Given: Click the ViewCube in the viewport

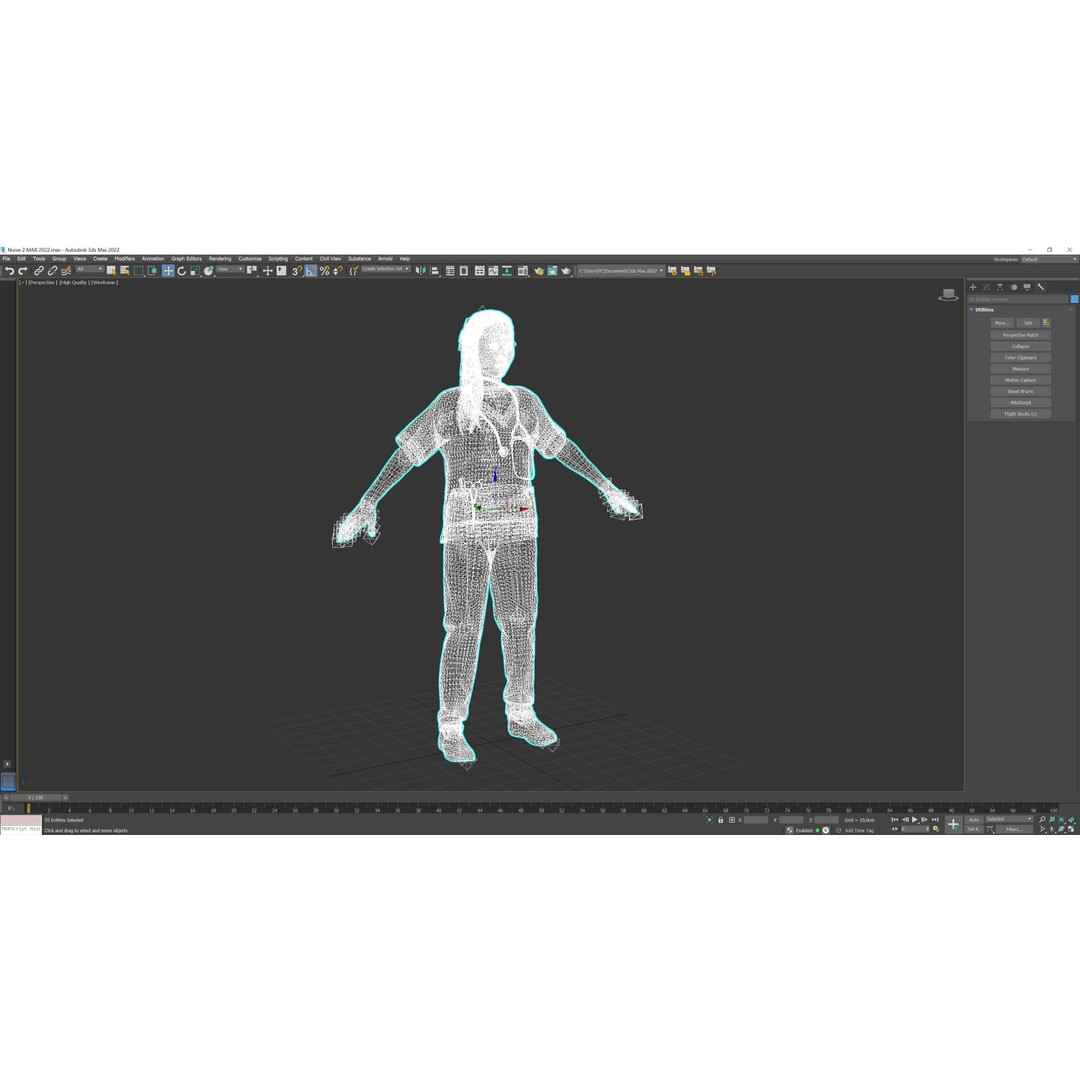Looking at the screenshot, I should (x=948, y=295).
